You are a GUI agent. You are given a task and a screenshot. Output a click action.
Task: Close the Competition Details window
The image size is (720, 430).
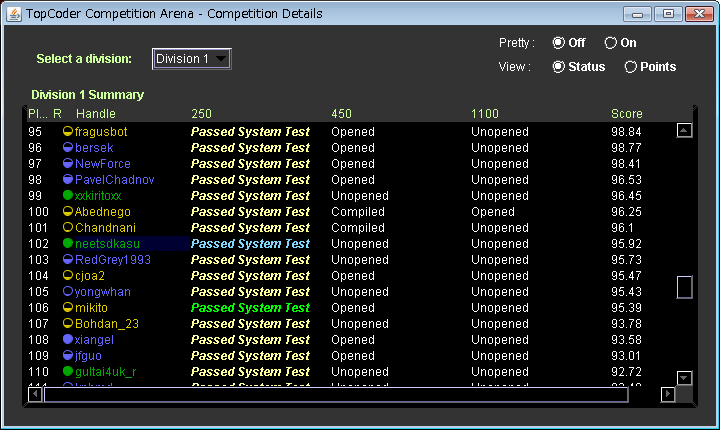pos(699,14)
